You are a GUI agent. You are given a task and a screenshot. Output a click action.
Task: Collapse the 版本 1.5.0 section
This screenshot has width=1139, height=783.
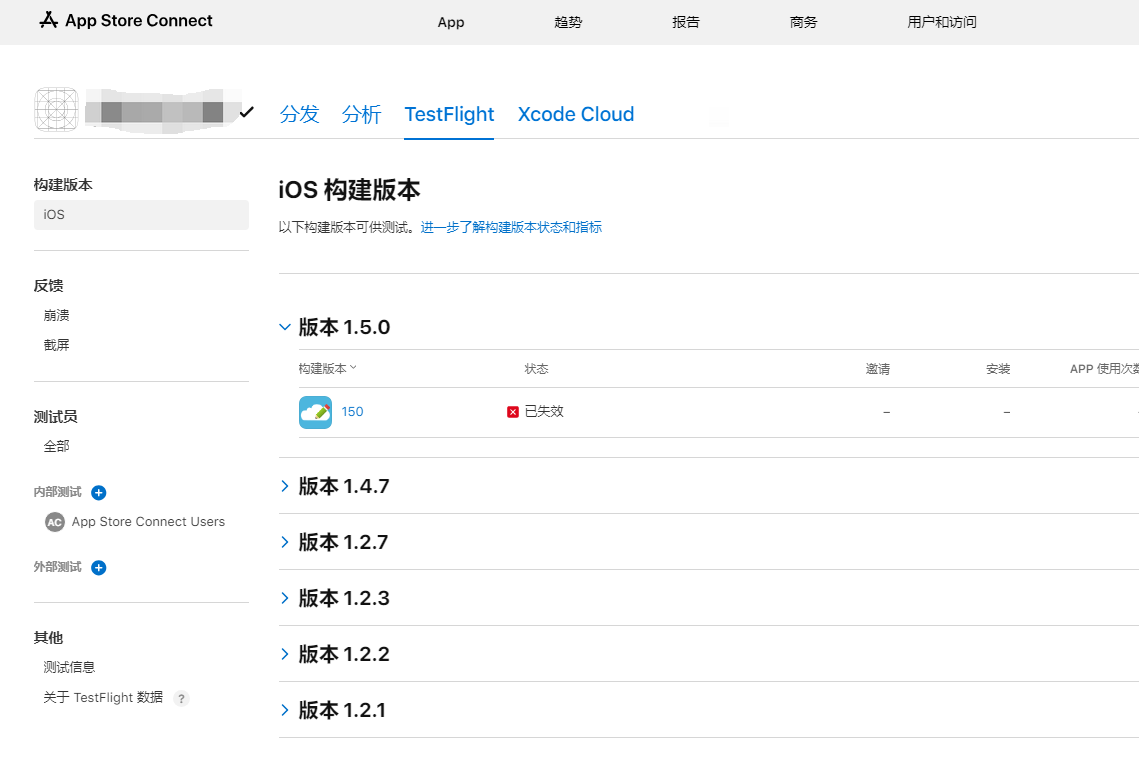click(285, 327)
